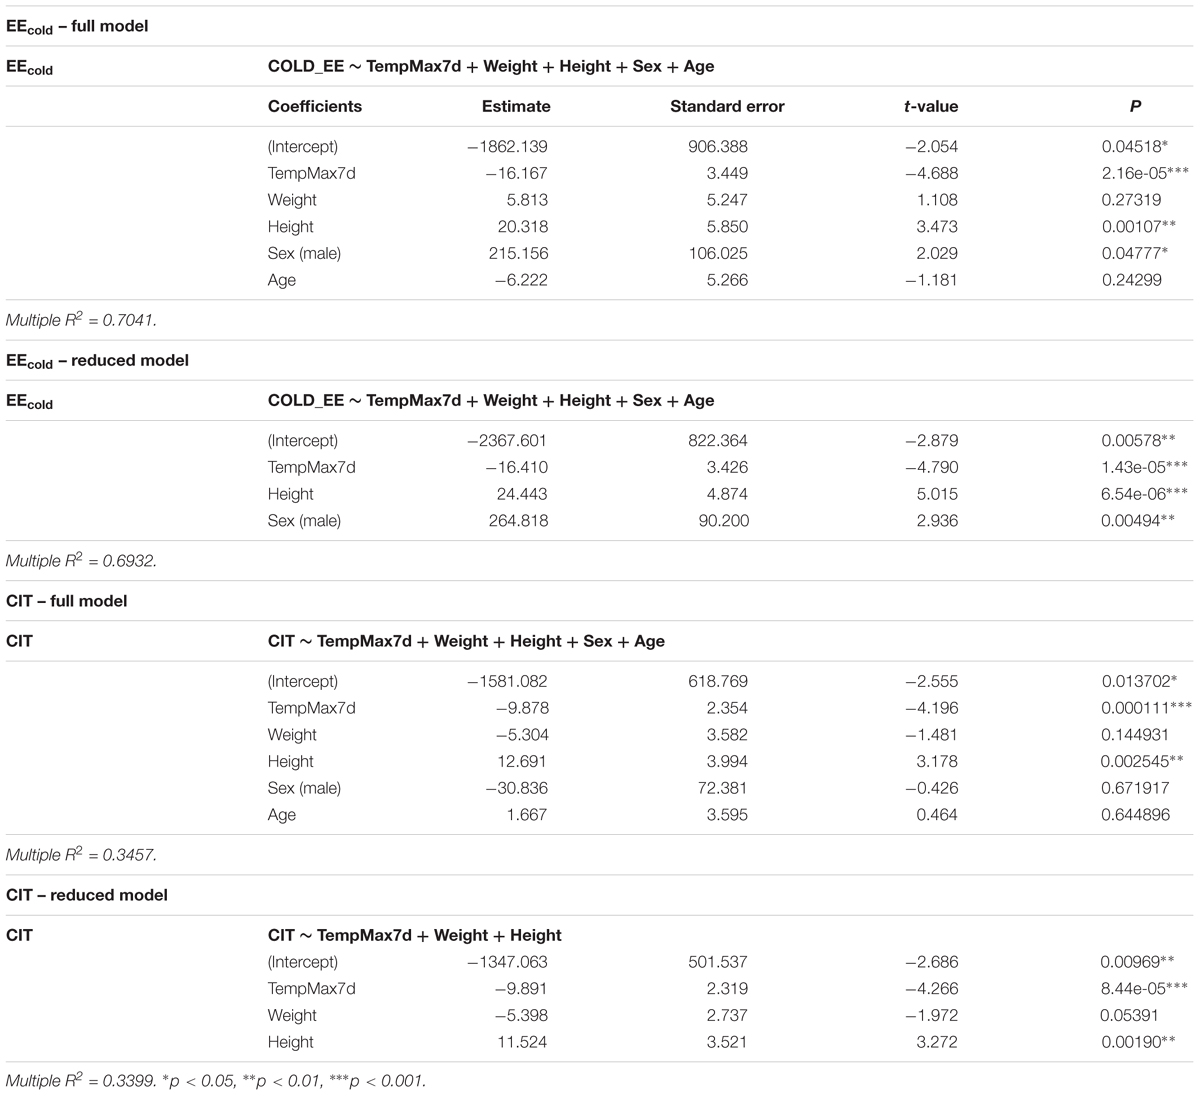Click the 'EEcold – reduced model' section heading
The width and height of the screenshot is (1200, 1096).
pyautogui.click(x=97, y=361)
